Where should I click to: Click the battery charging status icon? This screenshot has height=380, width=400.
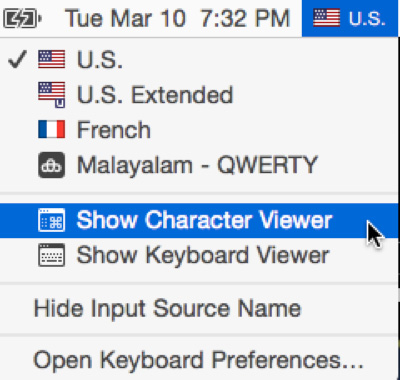pos(22,18)
